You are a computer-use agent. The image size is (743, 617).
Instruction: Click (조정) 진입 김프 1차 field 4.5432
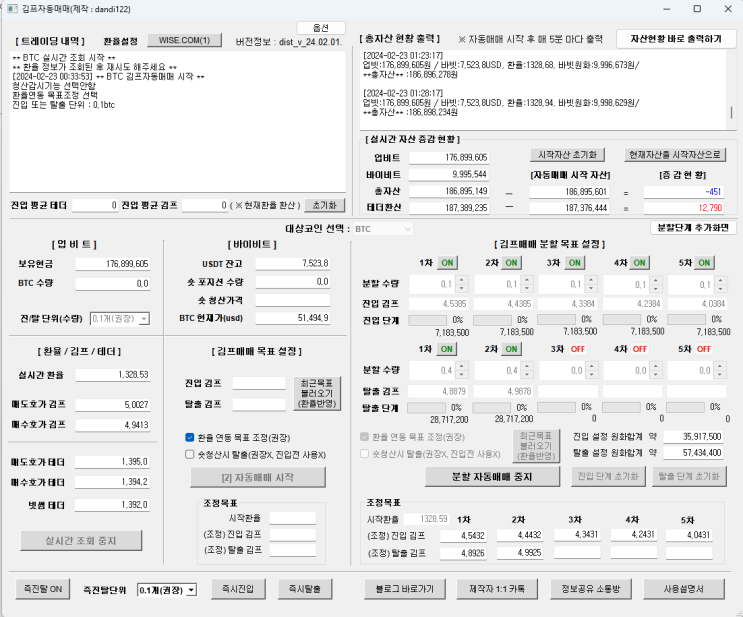pos(463,535)
